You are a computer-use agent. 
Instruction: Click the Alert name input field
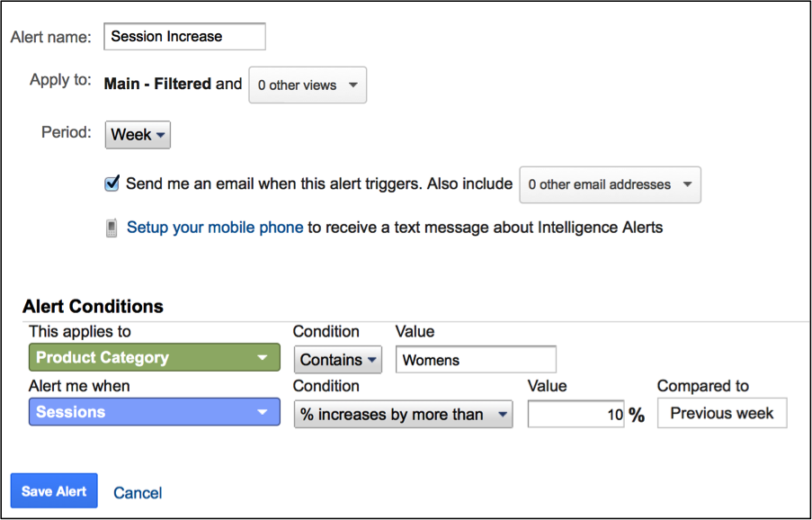click(184, 36)
